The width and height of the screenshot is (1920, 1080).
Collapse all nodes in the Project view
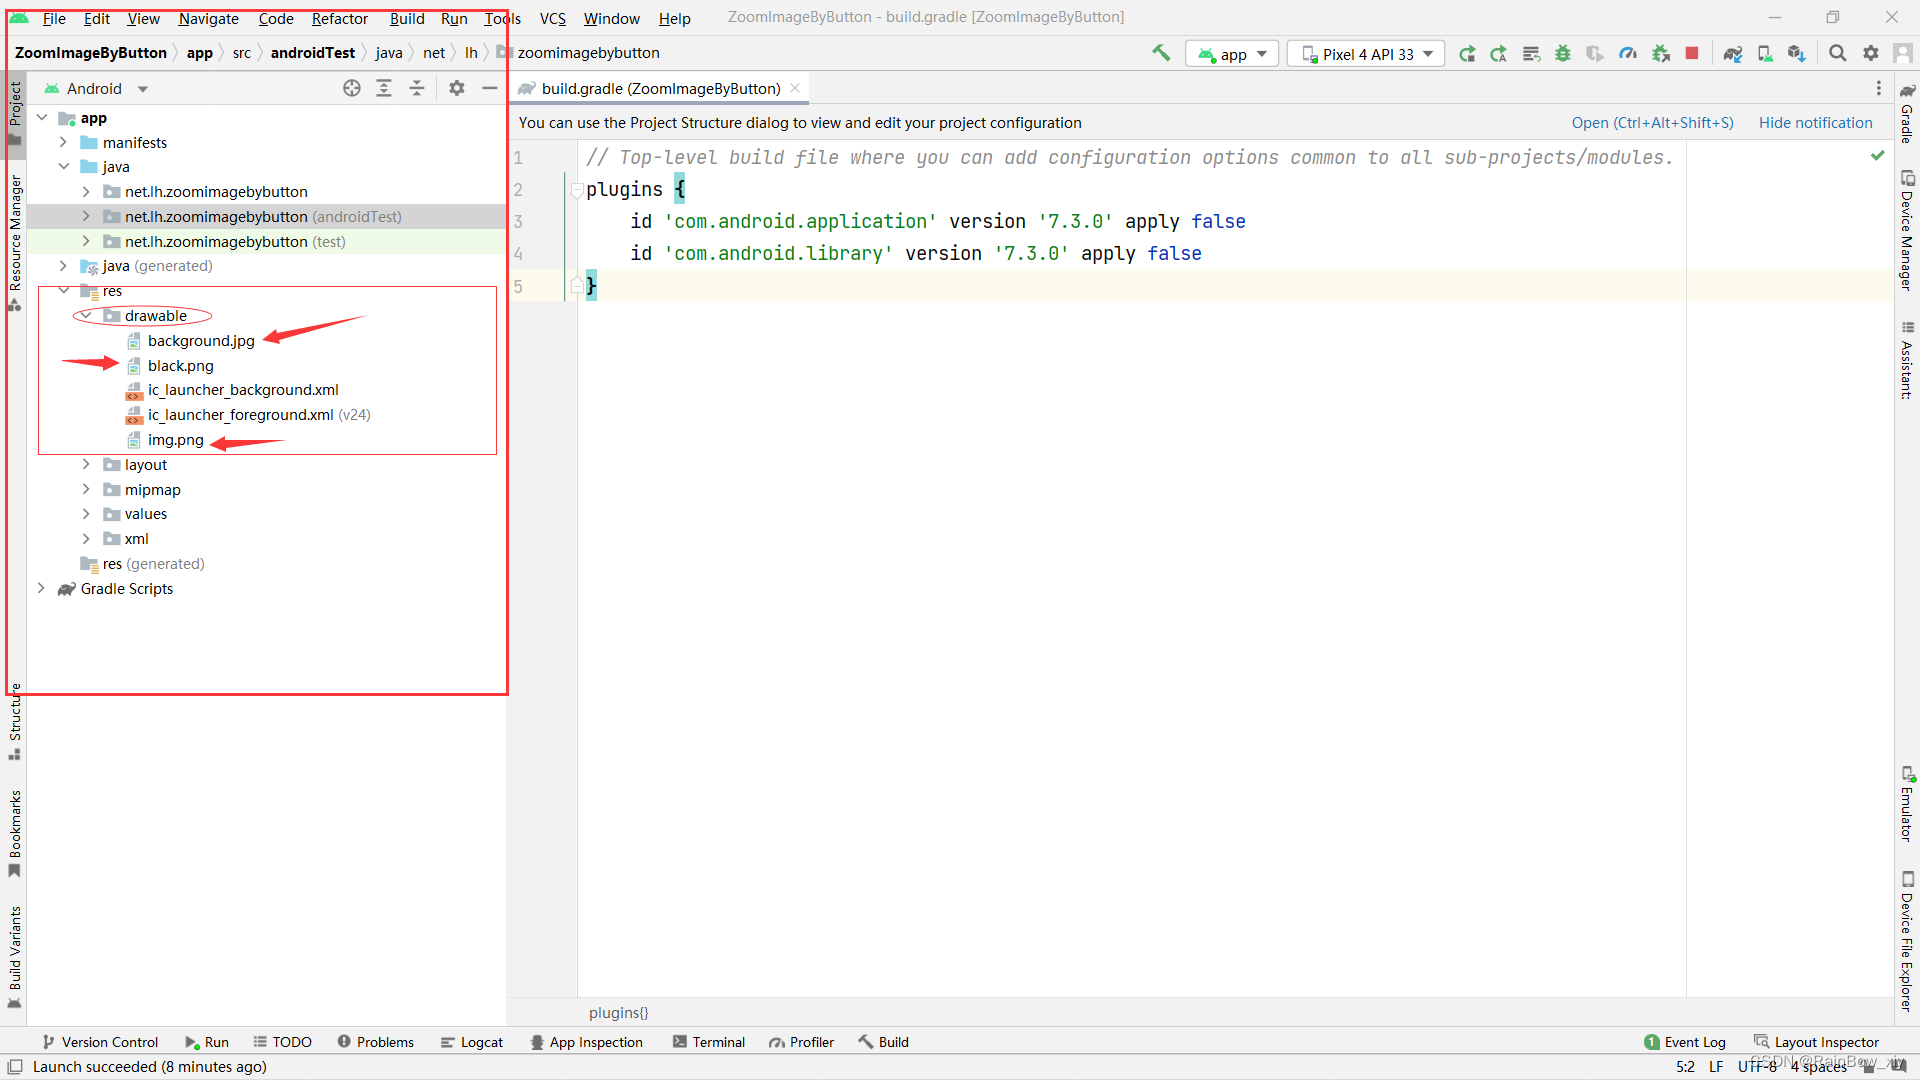point(417,88)
